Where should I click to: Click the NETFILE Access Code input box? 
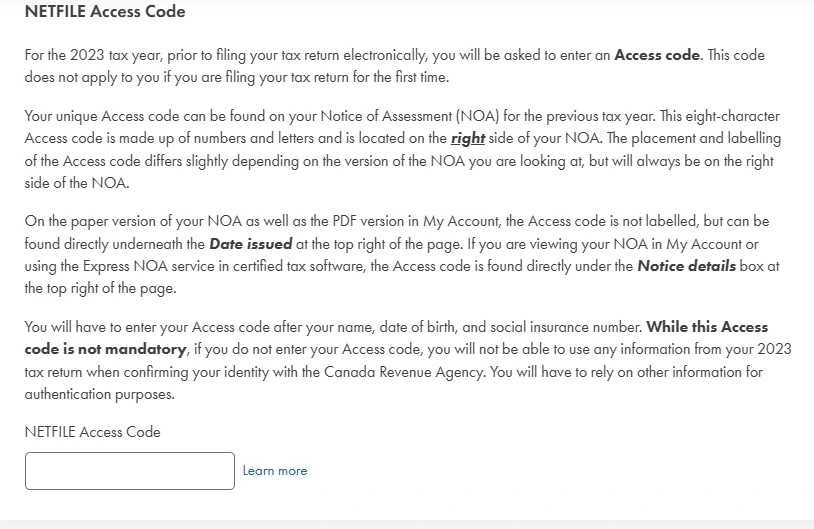pos(130,471)
